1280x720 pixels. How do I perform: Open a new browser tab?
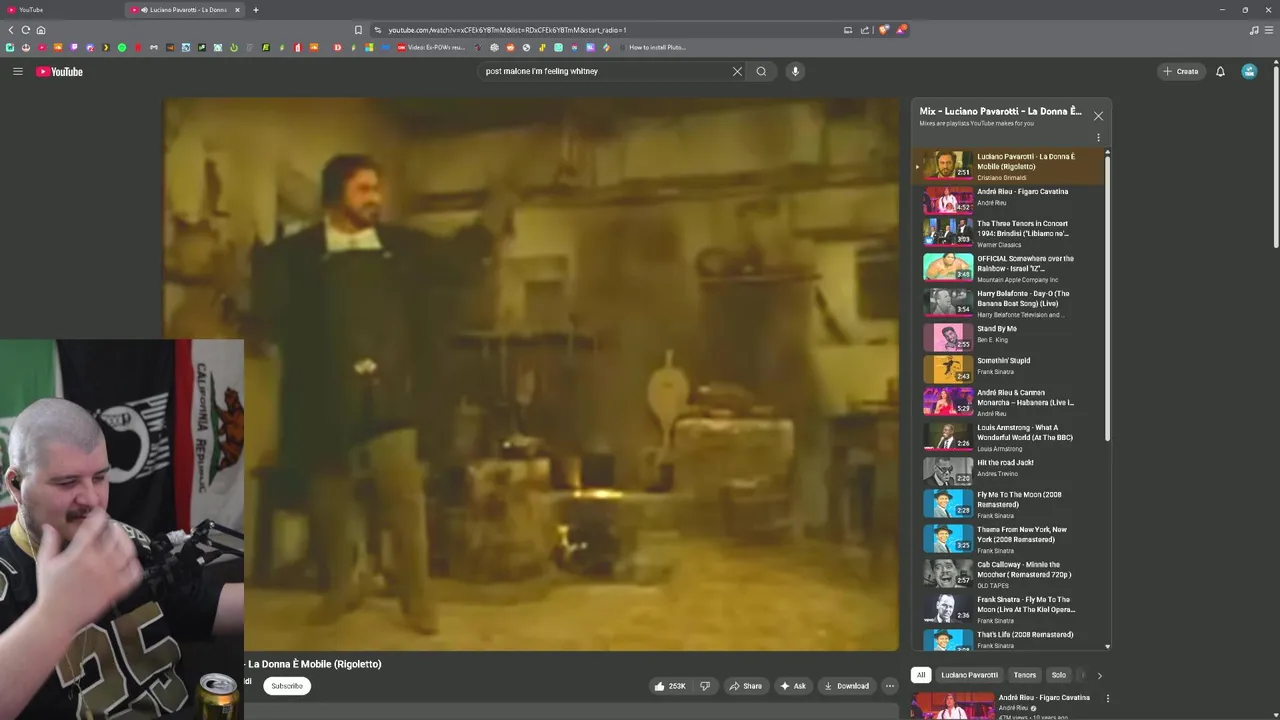(x=255, y=10)
